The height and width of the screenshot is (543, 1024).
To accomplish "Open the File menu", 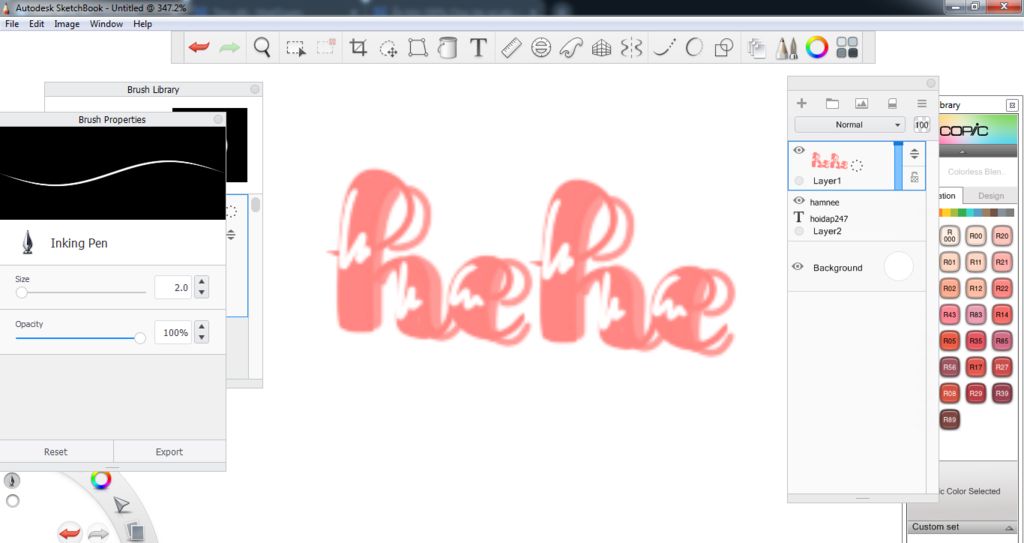I will coord(12,24).
